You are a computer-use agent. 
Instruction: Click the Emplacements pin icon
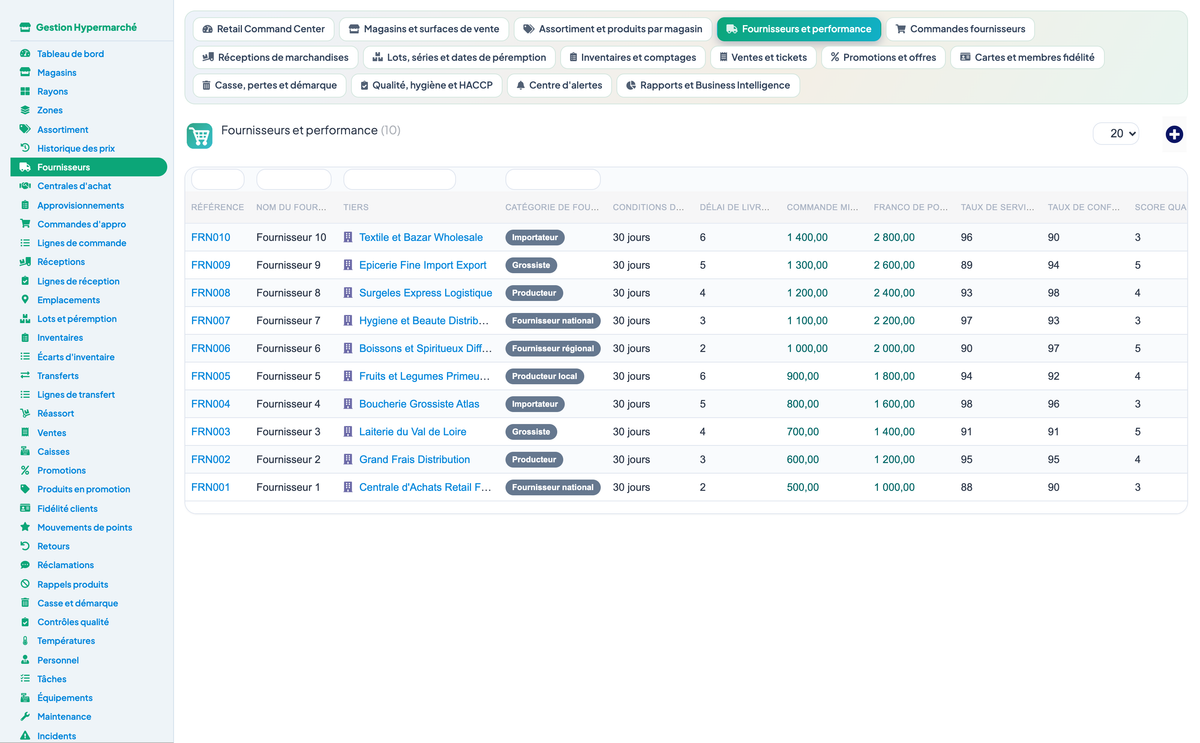coord(25,300)
